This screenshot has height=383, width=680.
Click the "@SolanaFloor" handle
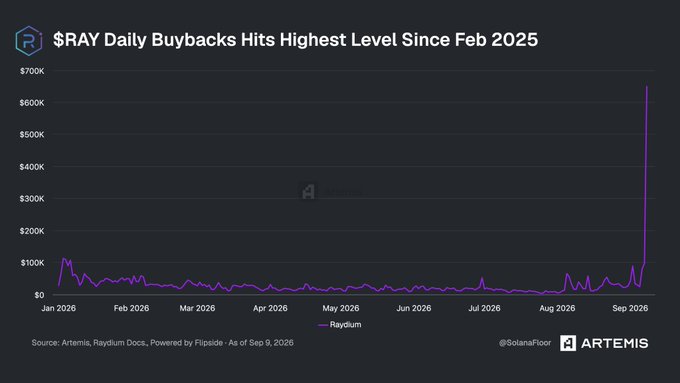[525, 343]
